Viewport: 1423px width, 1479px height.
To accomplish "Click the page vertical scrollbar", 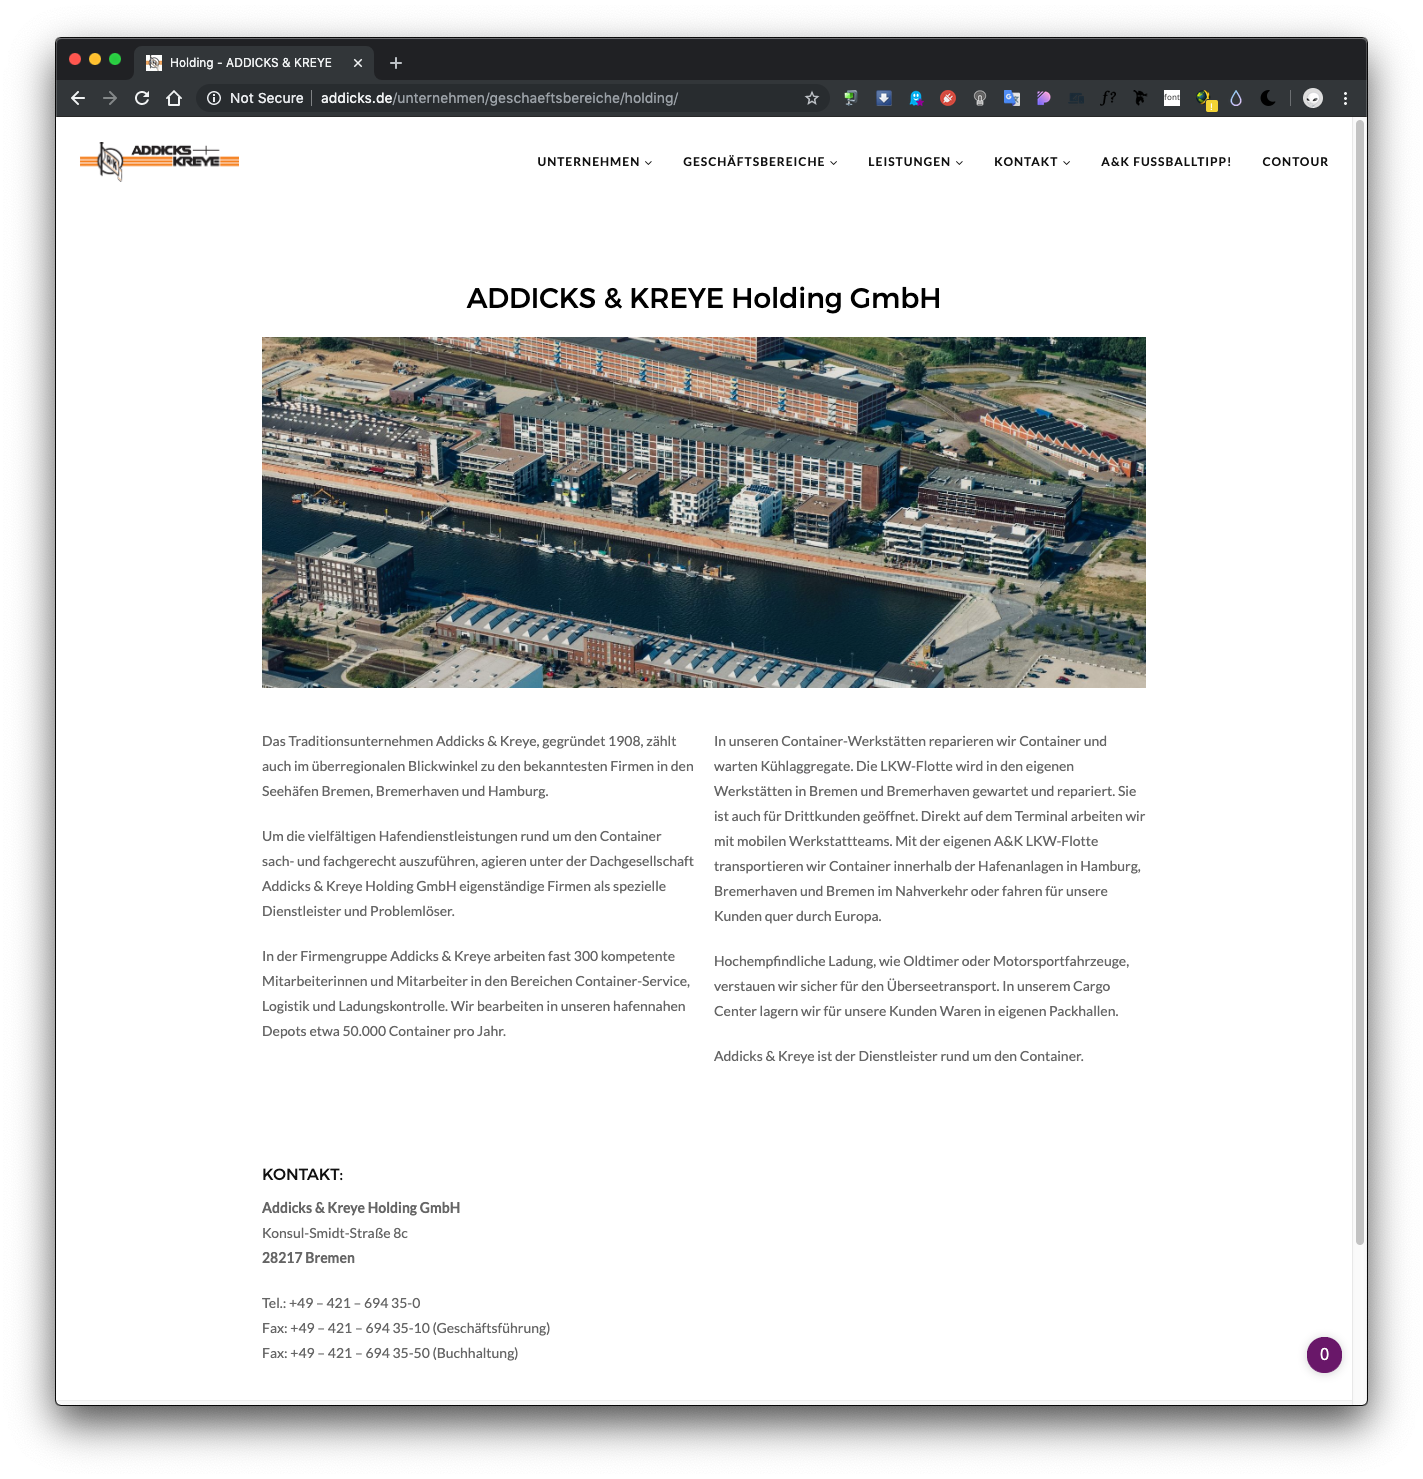I will (x=1360, y=683).
